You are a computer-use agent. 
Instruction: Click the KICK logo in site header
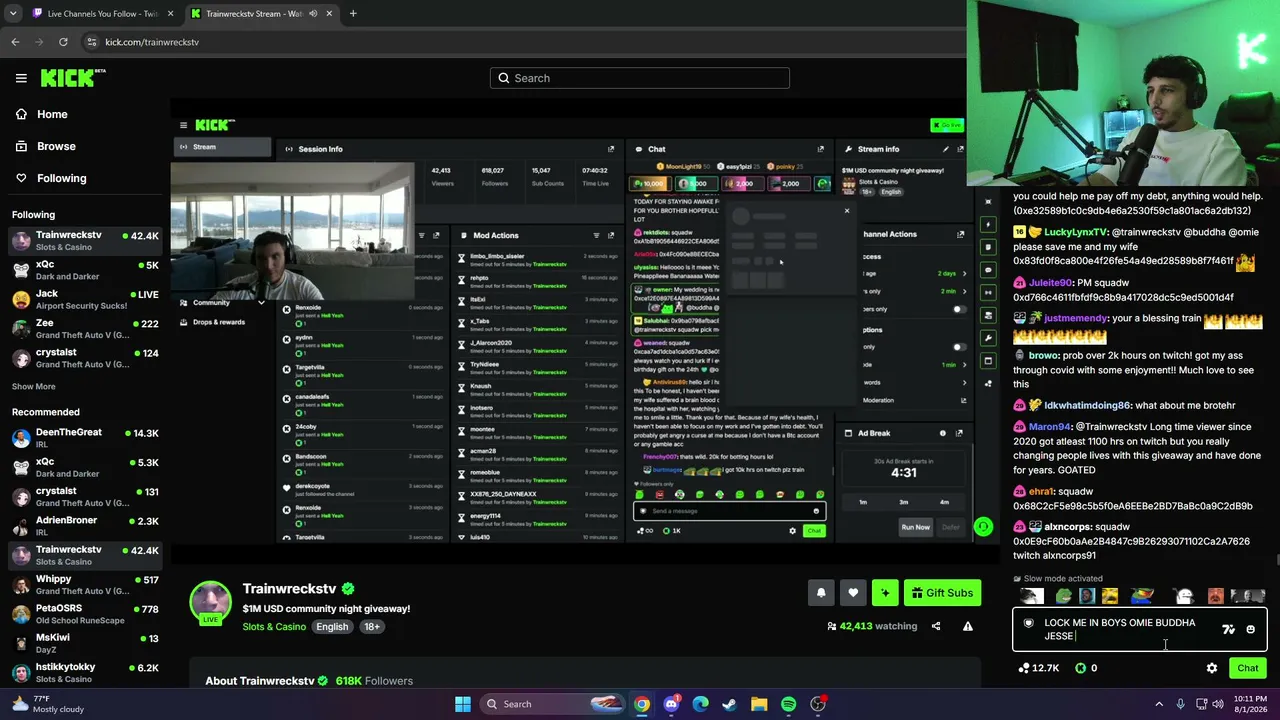(x=72, y=77)
